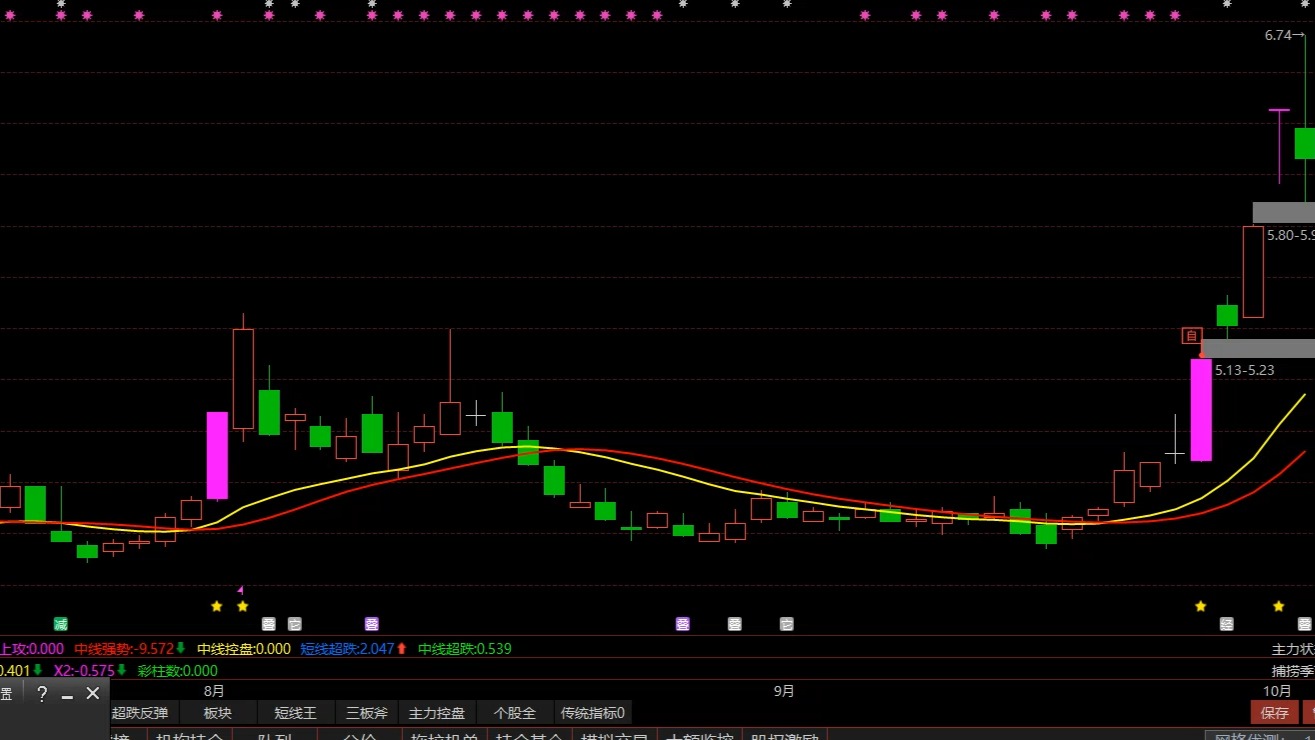
Task: Switch to 板块 tab
Action: [217, 713]
